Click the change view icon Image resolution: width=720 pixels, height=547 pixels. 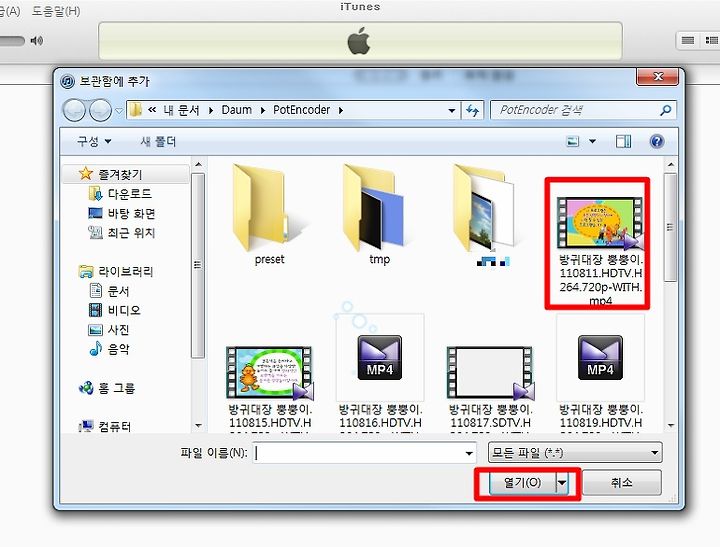tap(573, 141)
